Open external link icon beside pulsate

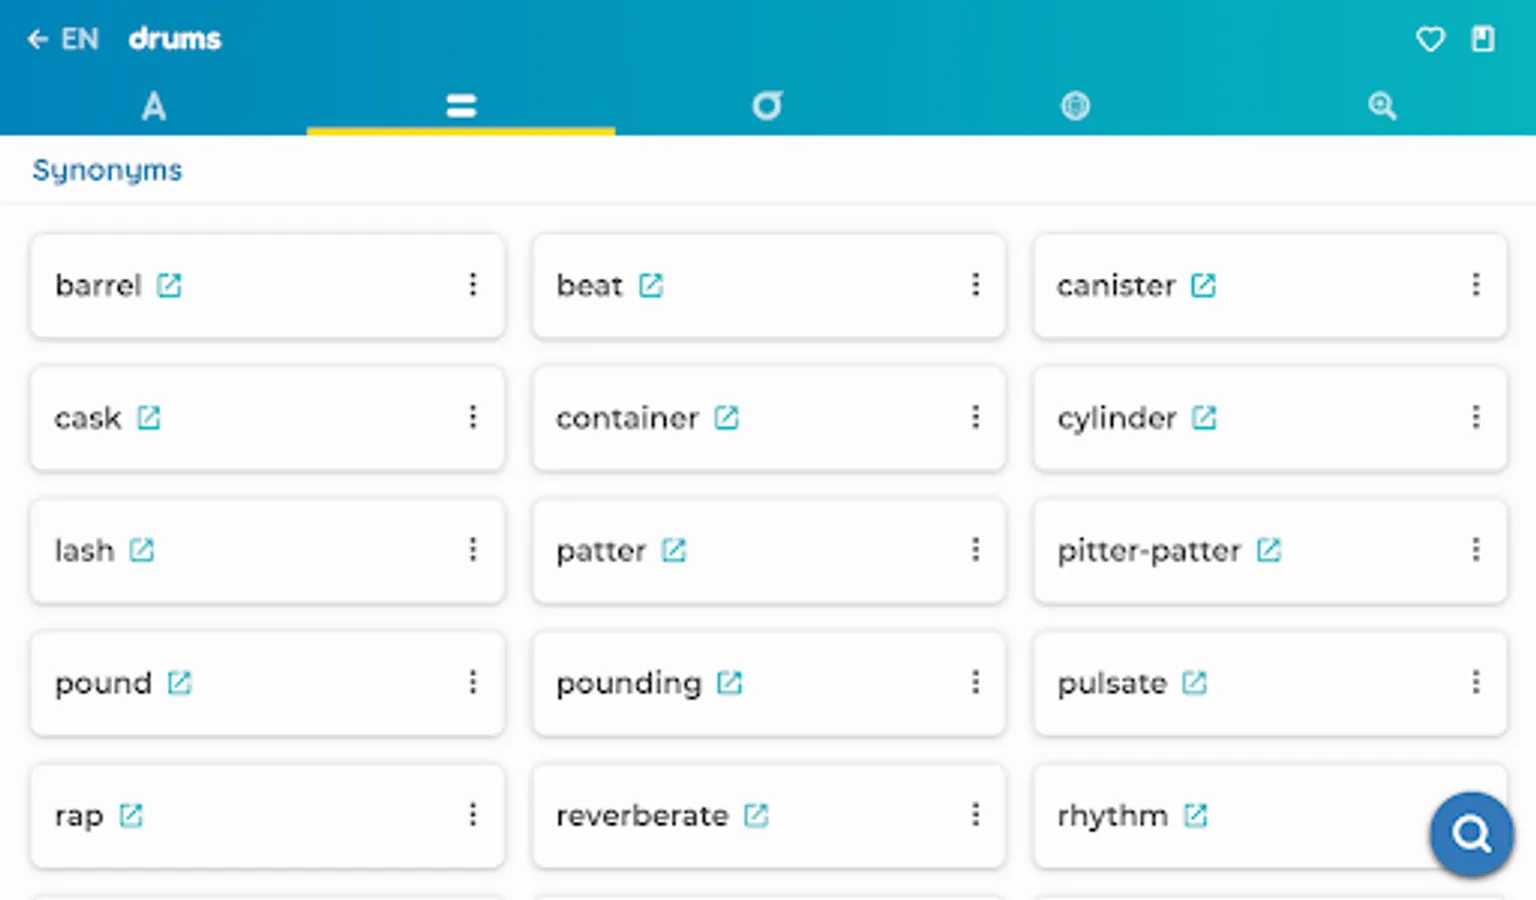(x=1194, y=683)
